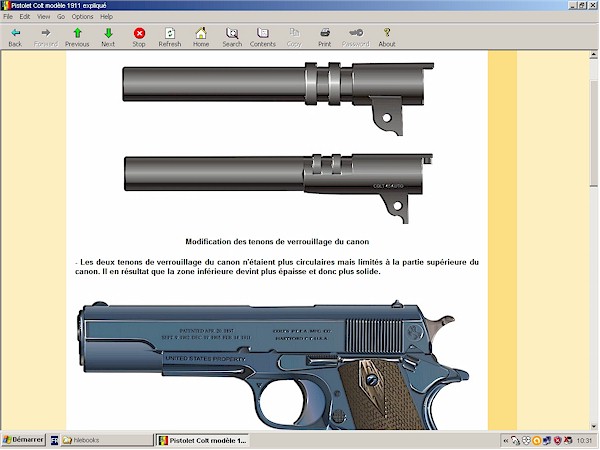Click the orange circular tray icon
This screenshot has height=450, width=600.
point(537,441)
